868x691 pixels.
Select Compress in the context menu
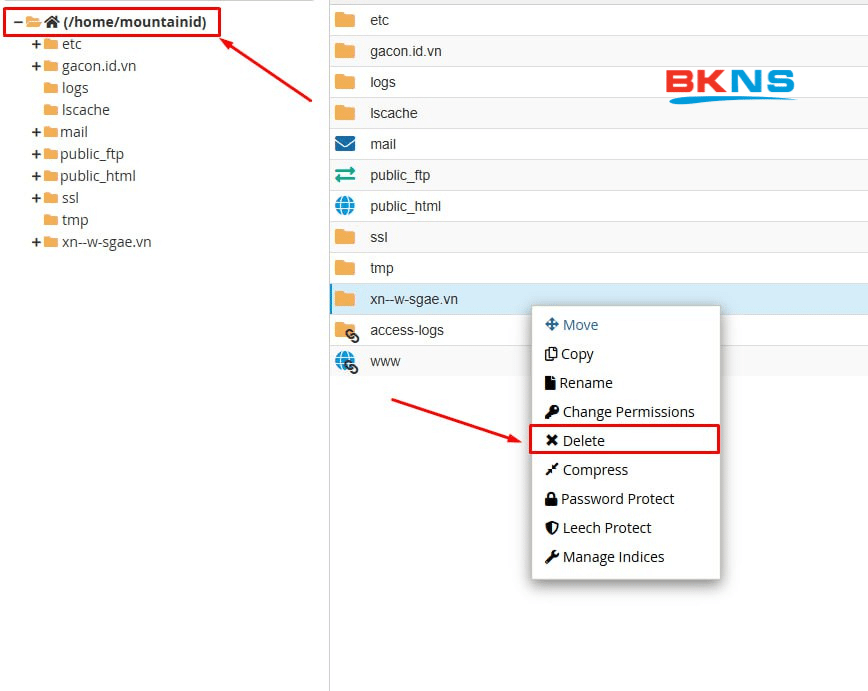[x=595, y=470]
